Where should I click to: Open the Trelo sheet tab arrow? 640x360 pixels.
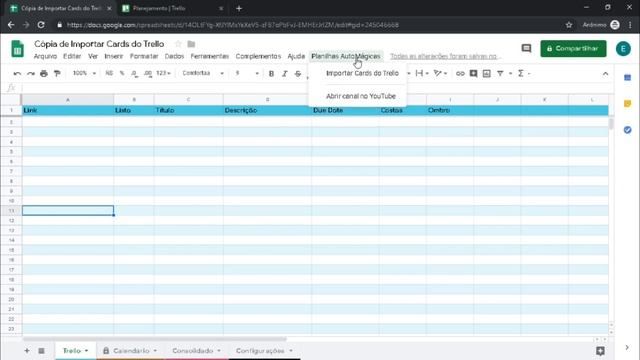click(87, 351)
